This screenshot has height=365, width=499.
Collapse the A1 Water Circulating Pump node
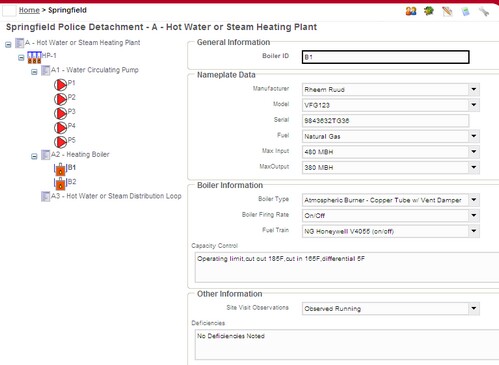(34, 72)
